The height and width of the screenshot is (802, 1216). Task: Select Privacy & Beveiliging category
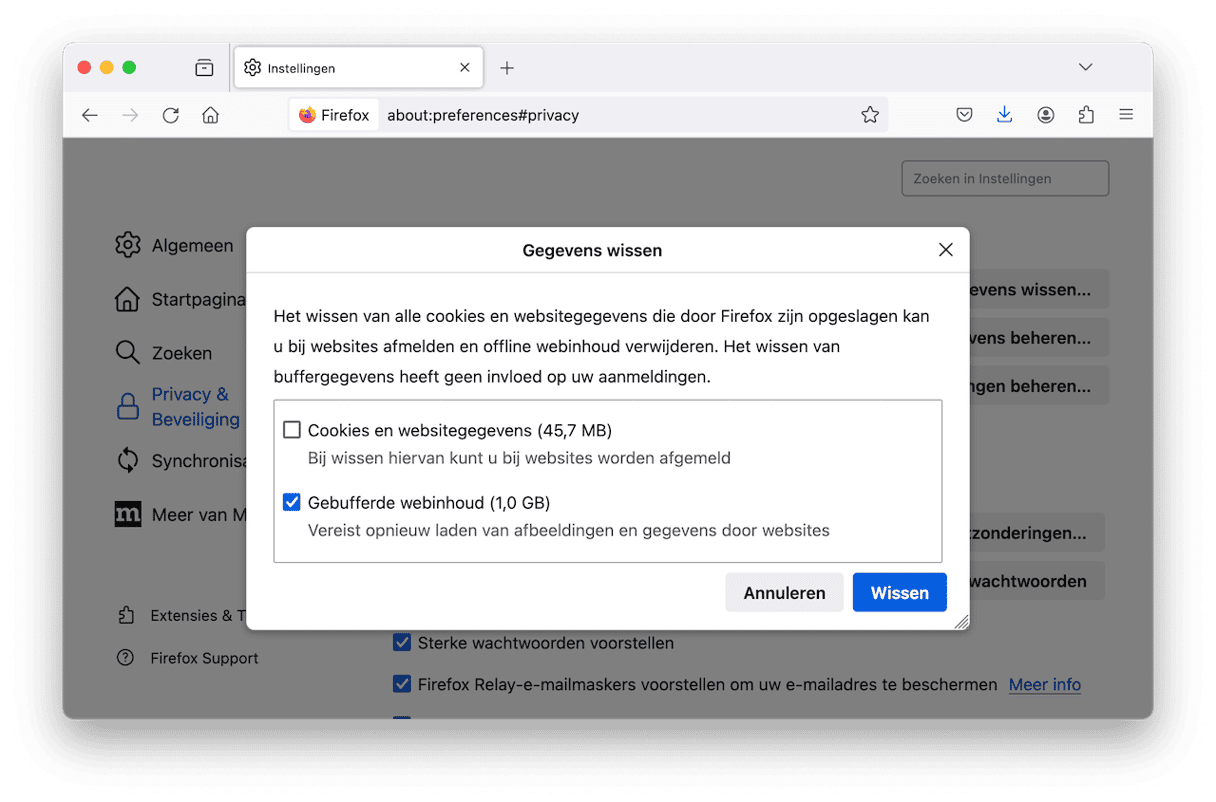pyautogui.click(x=178, y=407)
